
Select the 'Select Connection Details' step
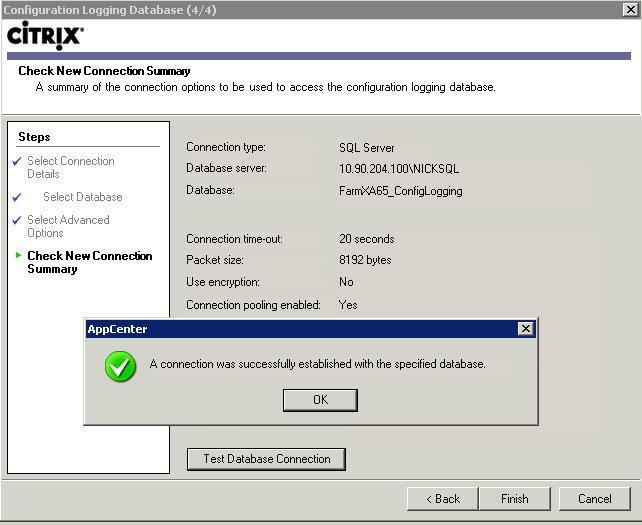point(70,167)
